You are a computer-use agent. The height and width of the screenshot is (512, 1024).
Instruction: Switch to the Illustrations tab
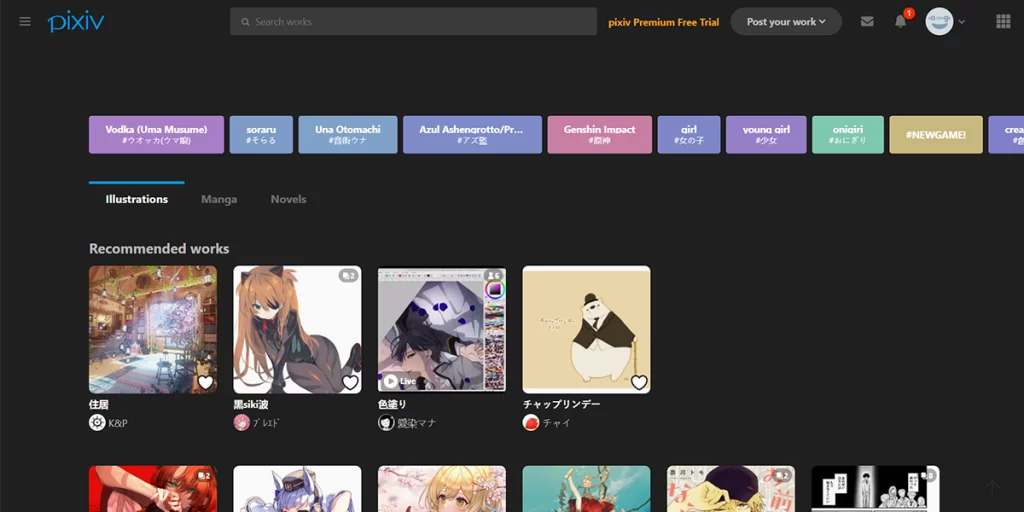136,199
